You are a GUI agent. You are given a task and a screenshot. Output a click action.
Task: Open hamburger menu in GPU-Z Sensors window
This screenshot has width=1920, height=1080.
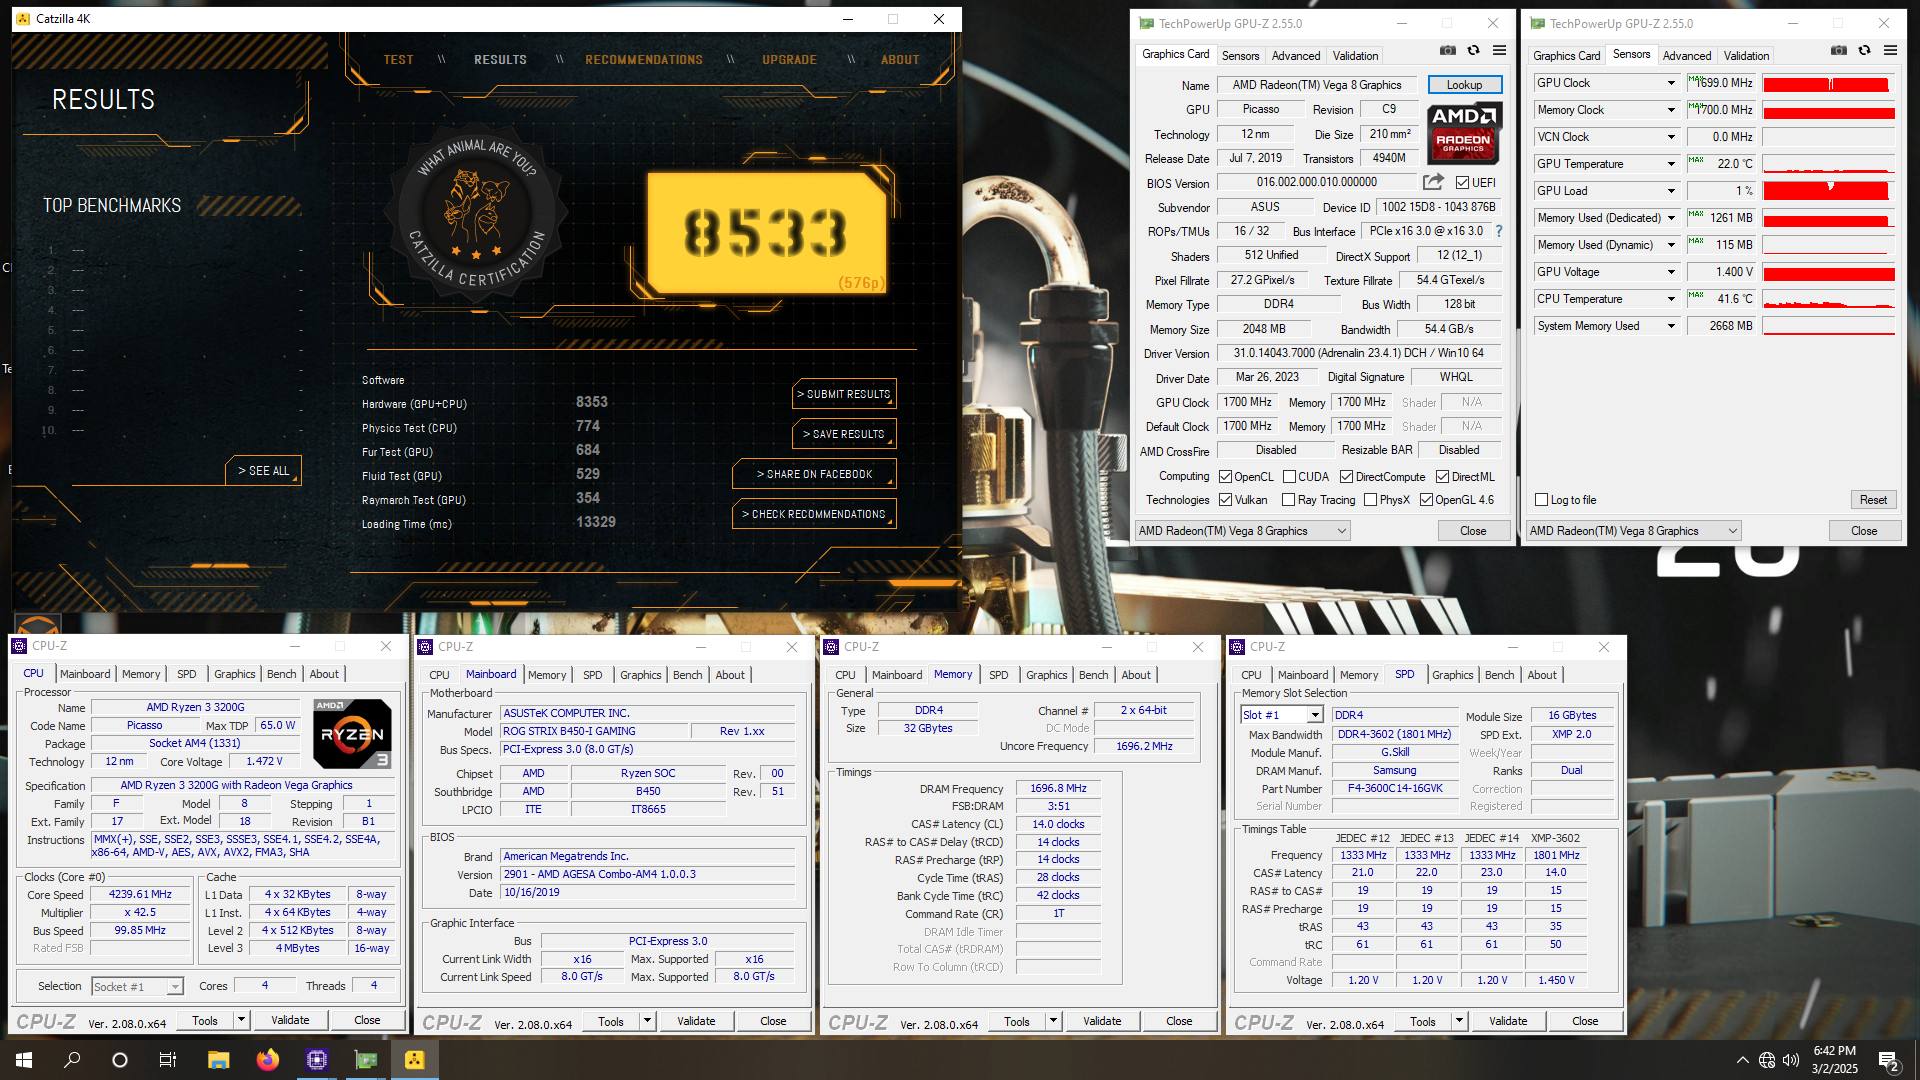point(1890,50)
